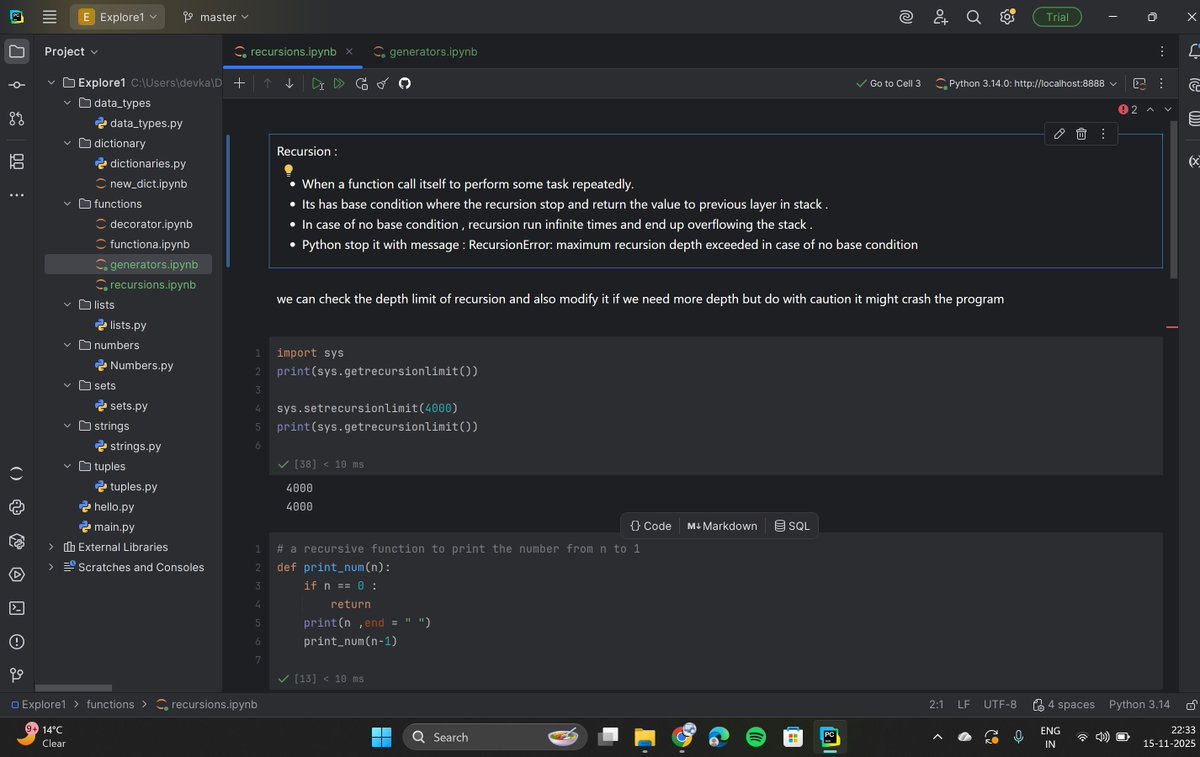The height and width of the screenshot is (757, 1200).
Task: Open the Terminal tool window
Action: pyautogui.click(x=17, y=608)
